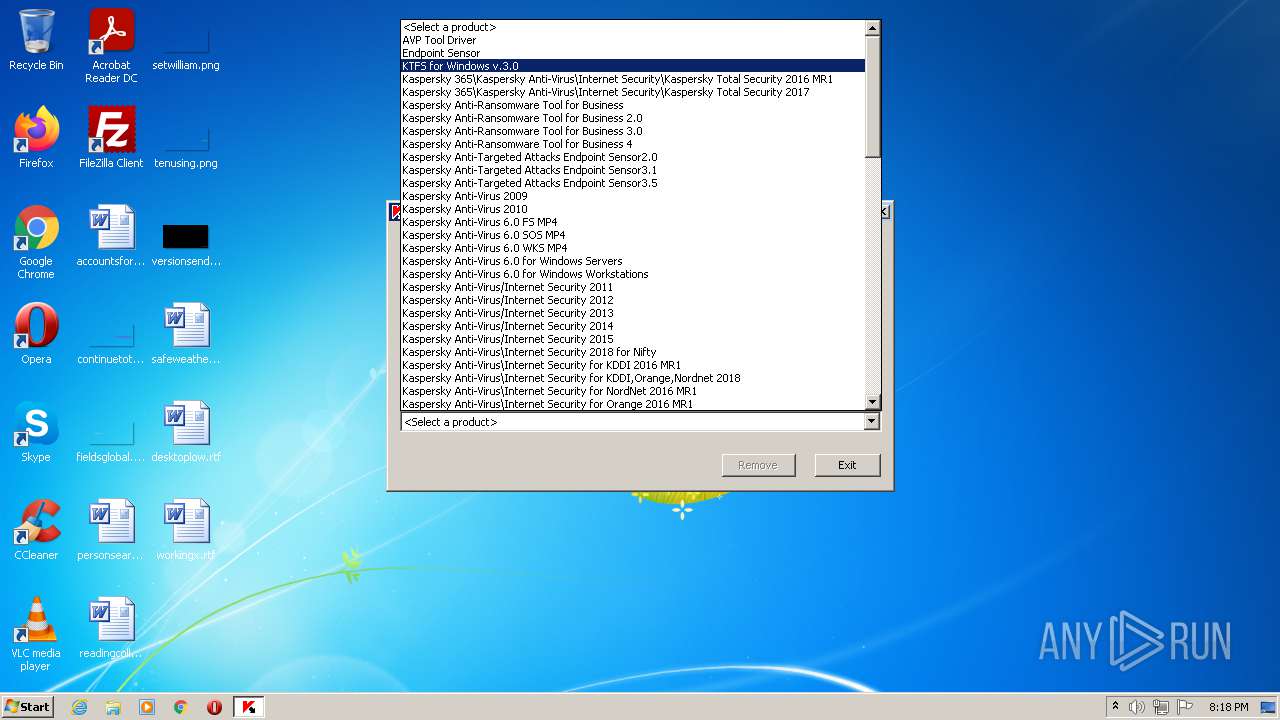Select Anti-Virus/Internet Security 2013
The width and height of the screenshot is (1280, 720).
point(632,313)
